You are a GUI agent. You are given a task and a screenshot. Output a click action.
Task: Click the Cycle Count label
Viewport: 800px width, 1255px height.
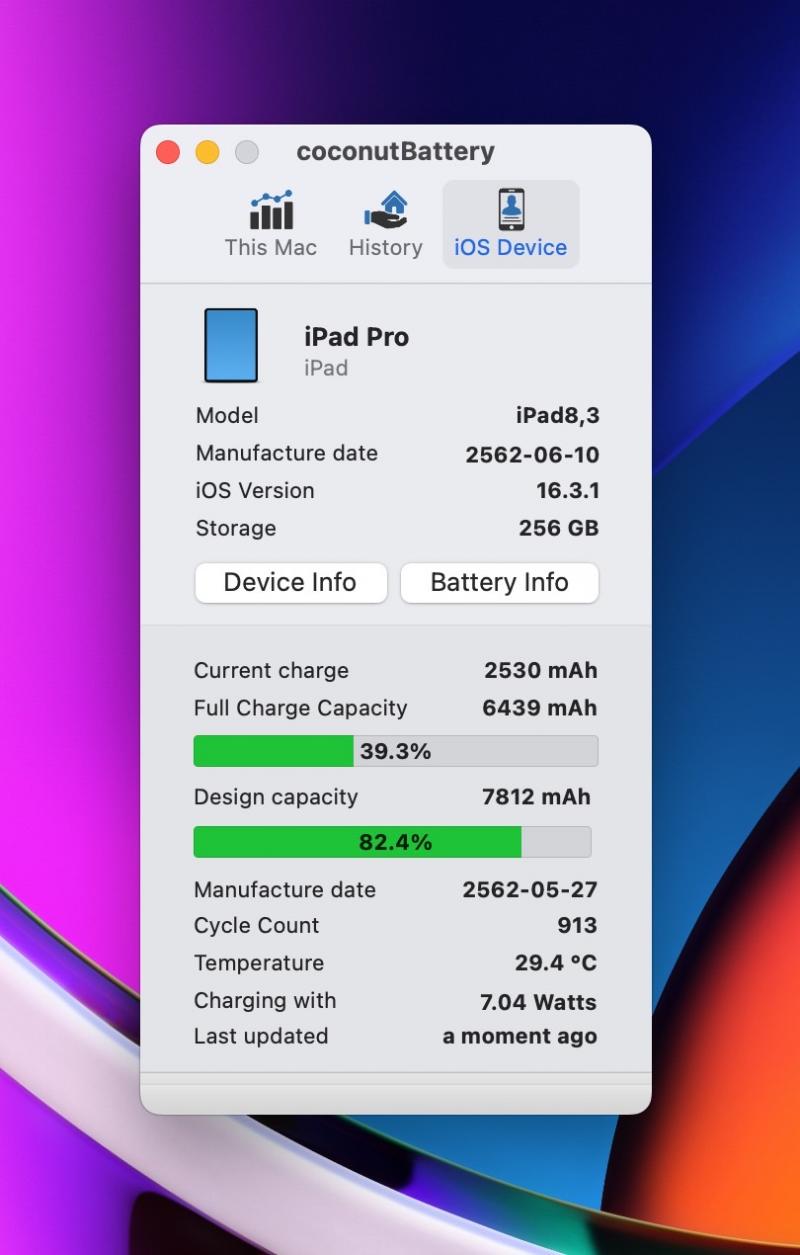(257, 926)
